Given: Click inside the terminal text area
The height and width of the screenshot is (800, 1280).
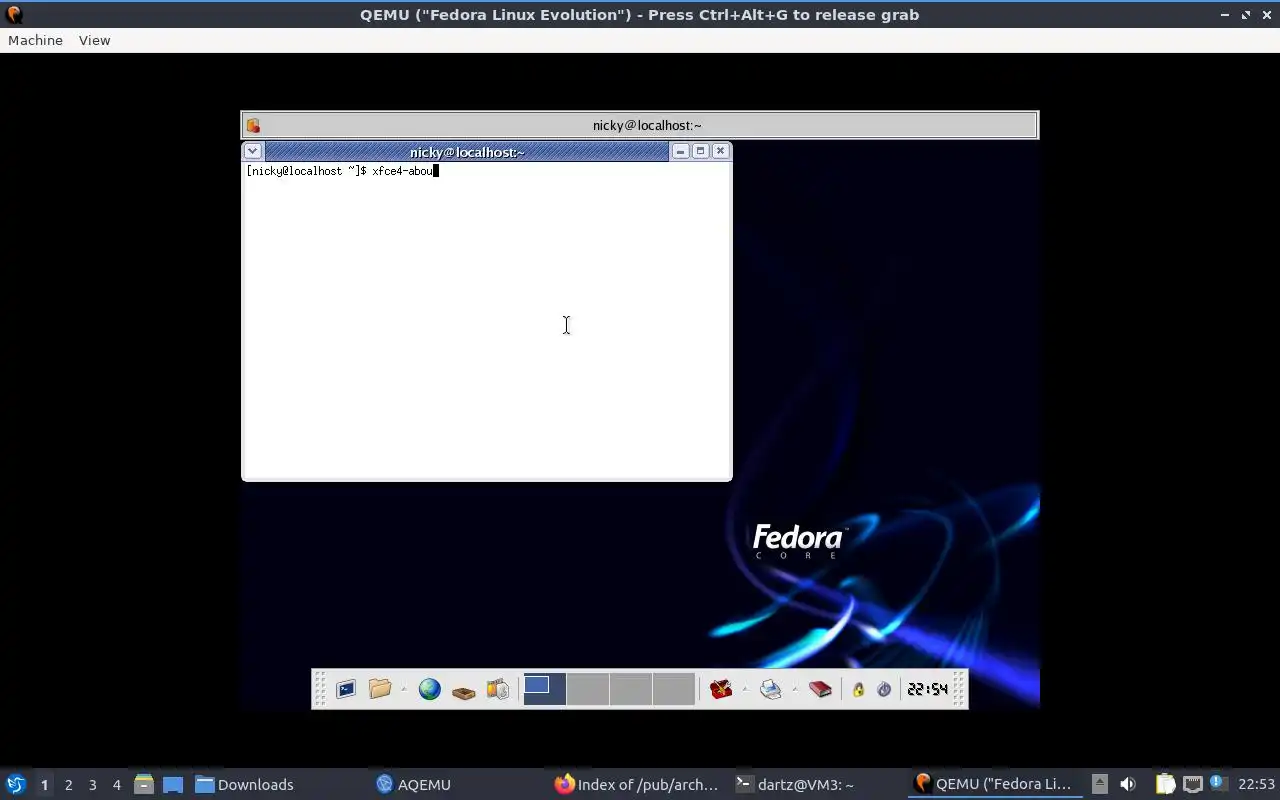Looking at the screenshot, I should 487,320.
